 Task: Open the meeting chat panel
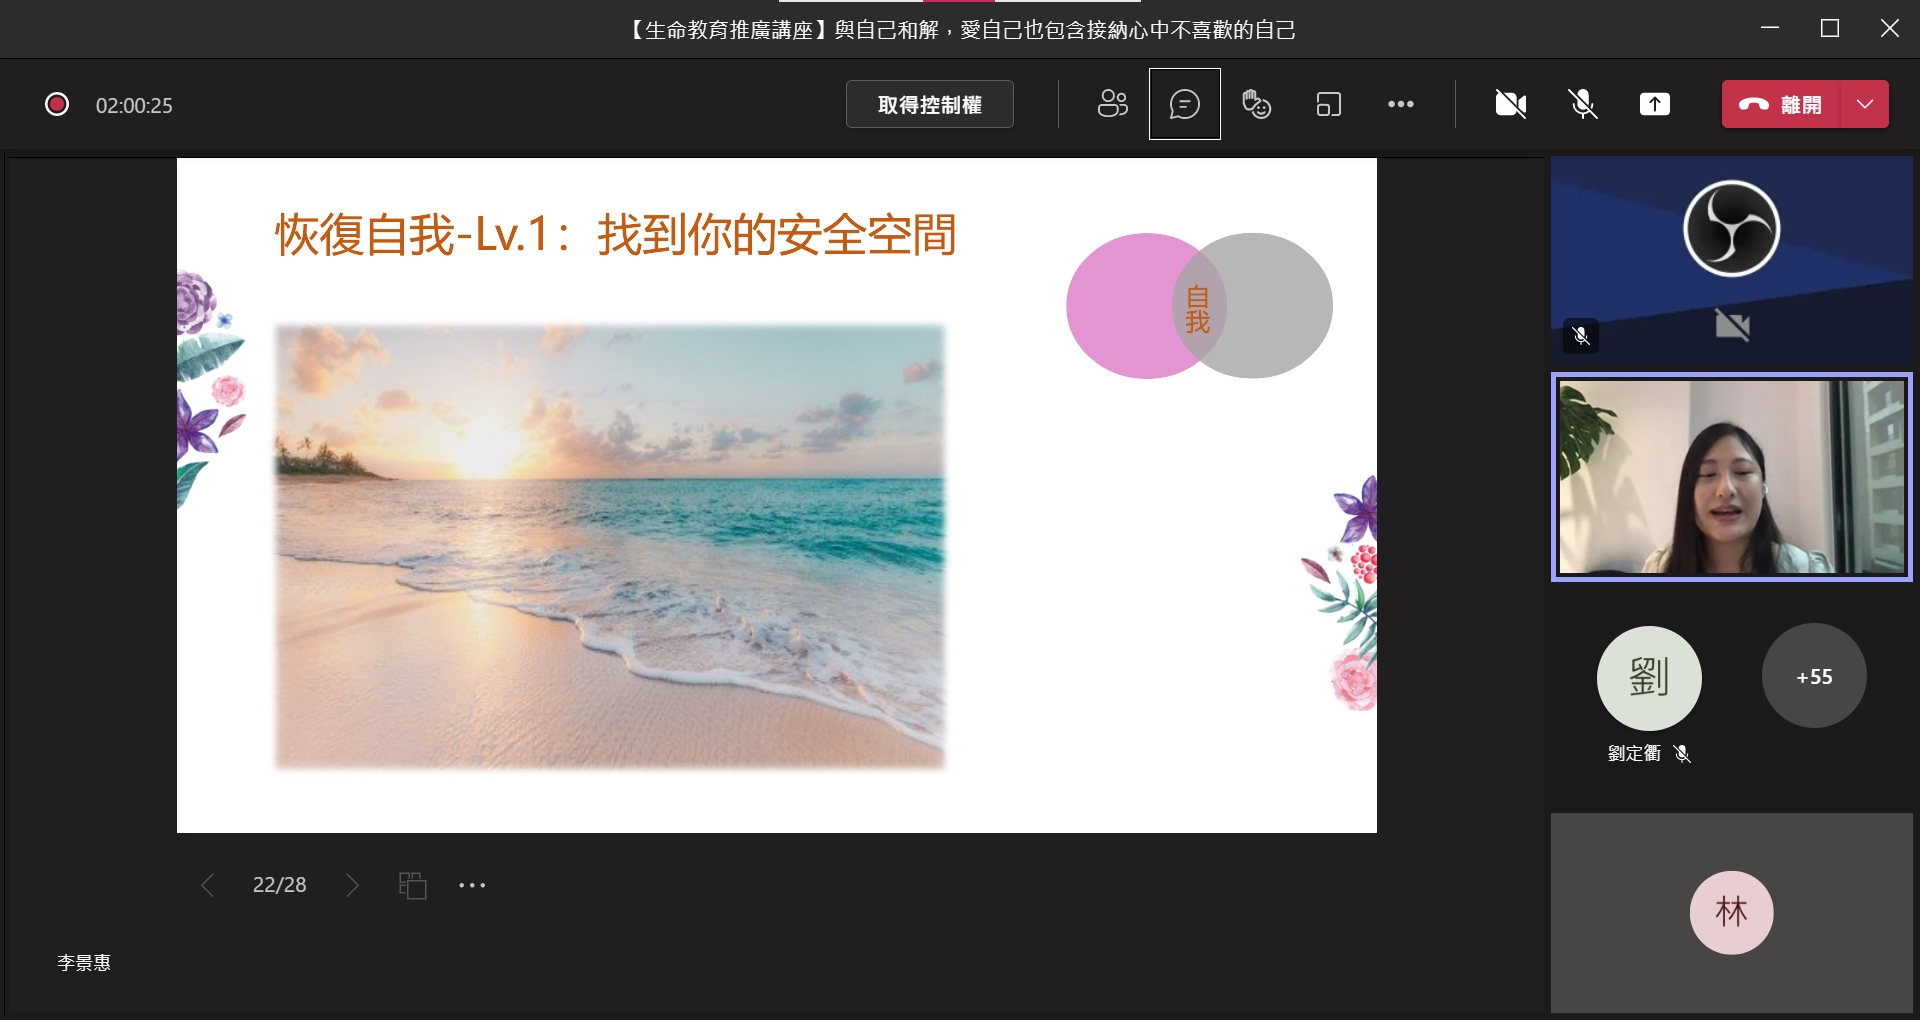point(1184,104)
